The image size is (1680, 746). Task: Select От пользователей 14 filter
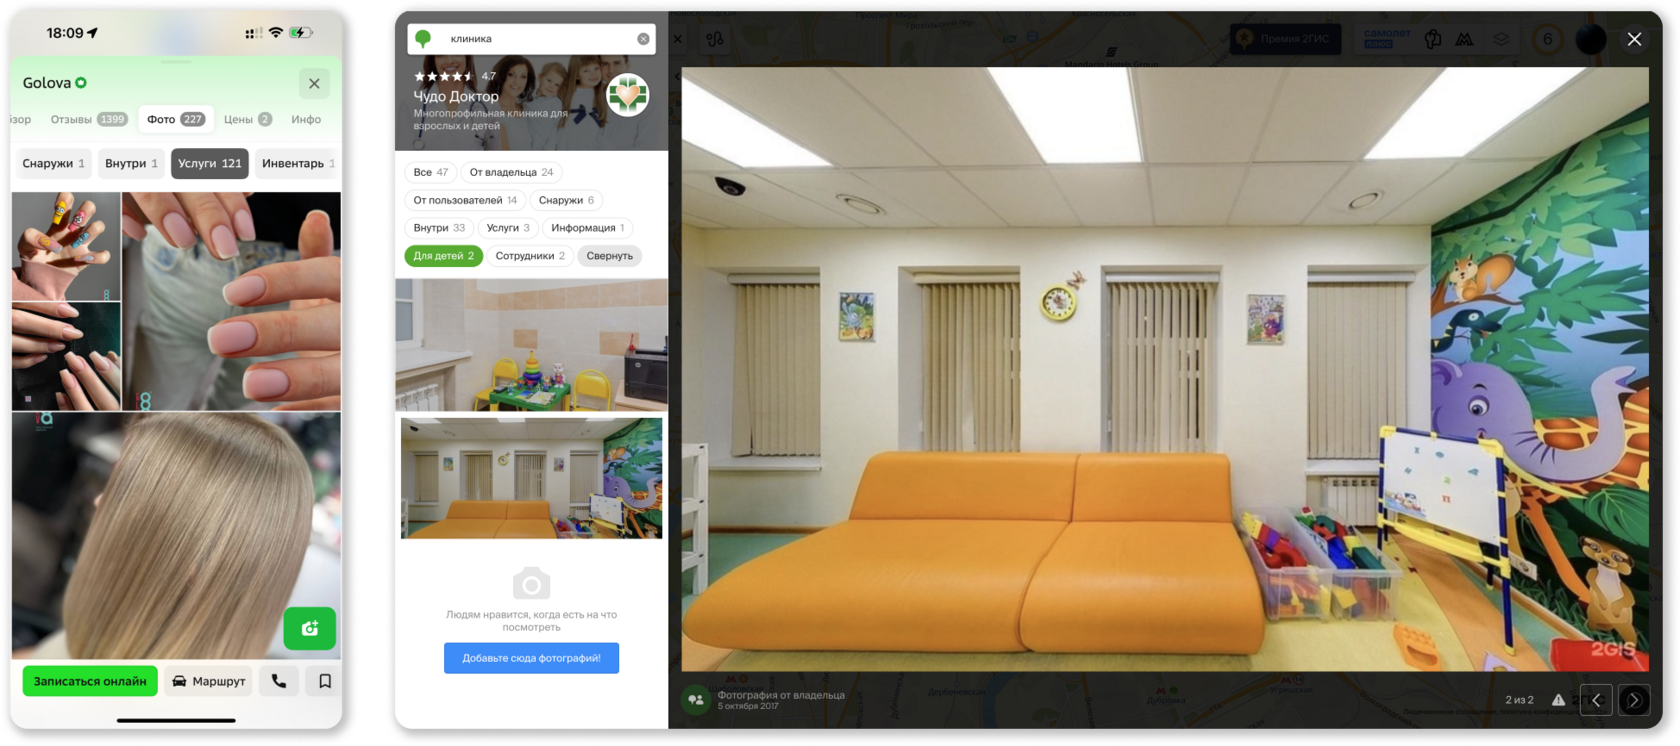(466, 200)
